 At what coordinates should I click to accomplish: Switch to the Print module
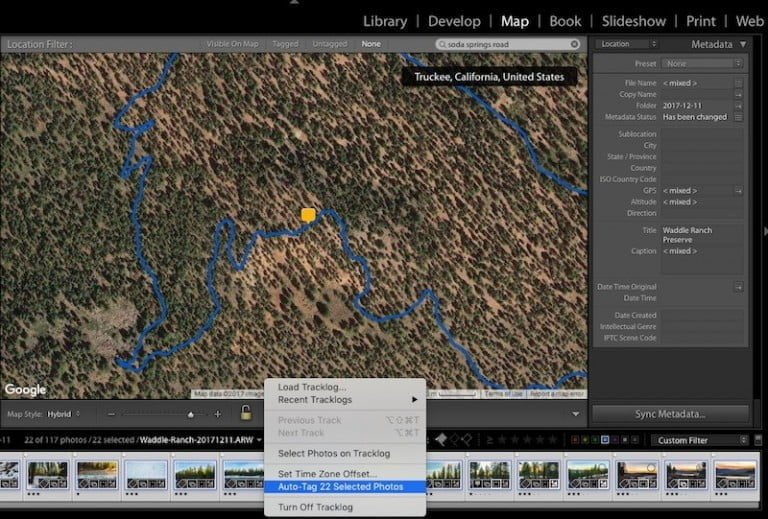click(701, 21)
